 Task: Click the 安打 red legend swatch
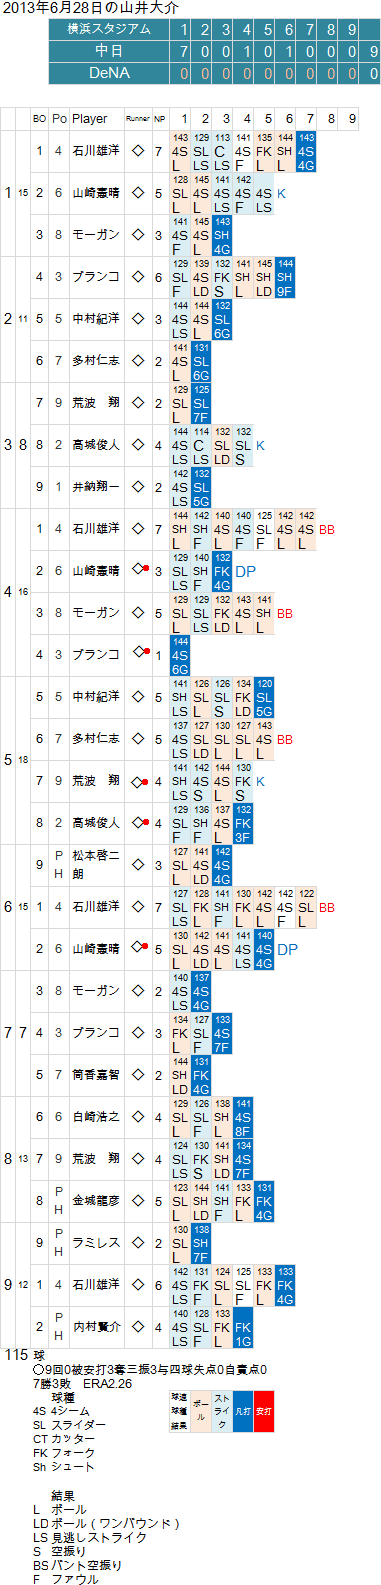[263, 1410]
